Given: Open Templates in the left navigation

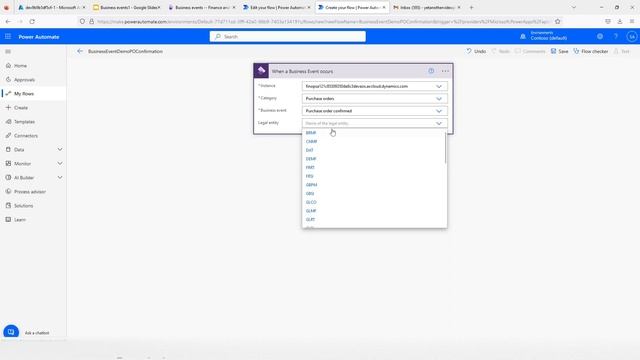Looking at the screenshot, I should pos(24,122).
